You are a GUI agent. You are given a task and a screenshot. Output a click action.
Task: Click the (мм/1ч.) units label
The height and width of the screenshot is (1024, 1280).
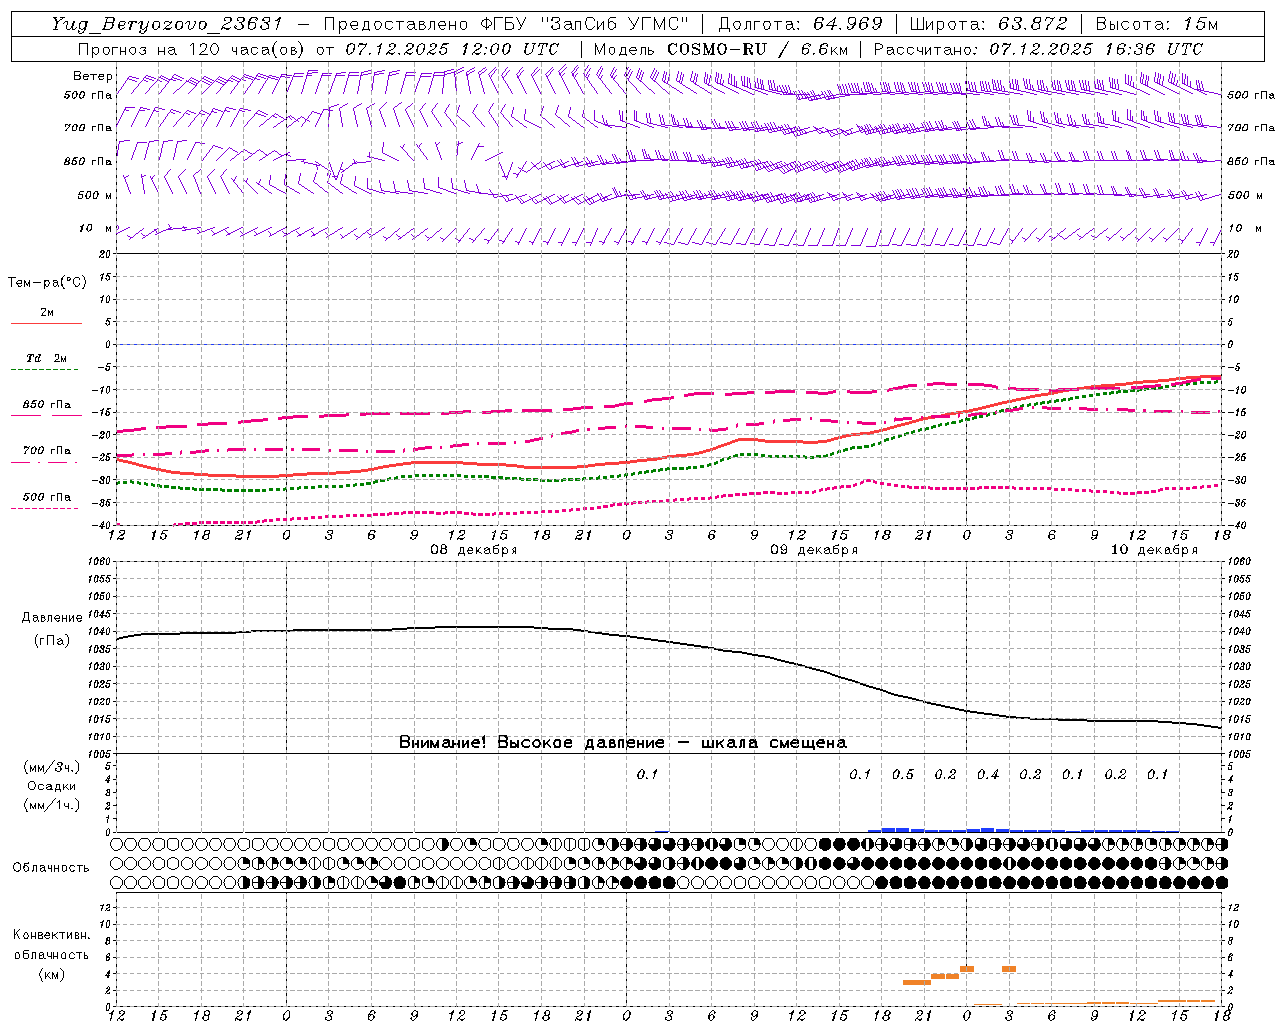coord(52,805)
